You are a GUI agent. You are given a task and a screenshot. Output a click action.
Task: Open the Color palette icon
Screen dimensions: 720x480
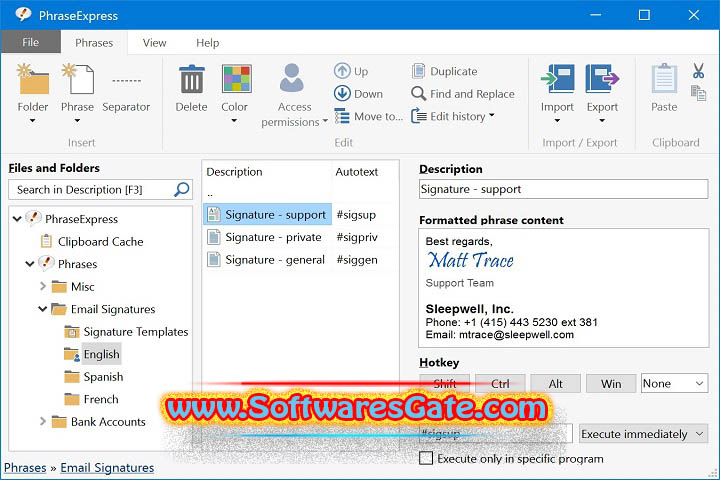pos(236,79)
